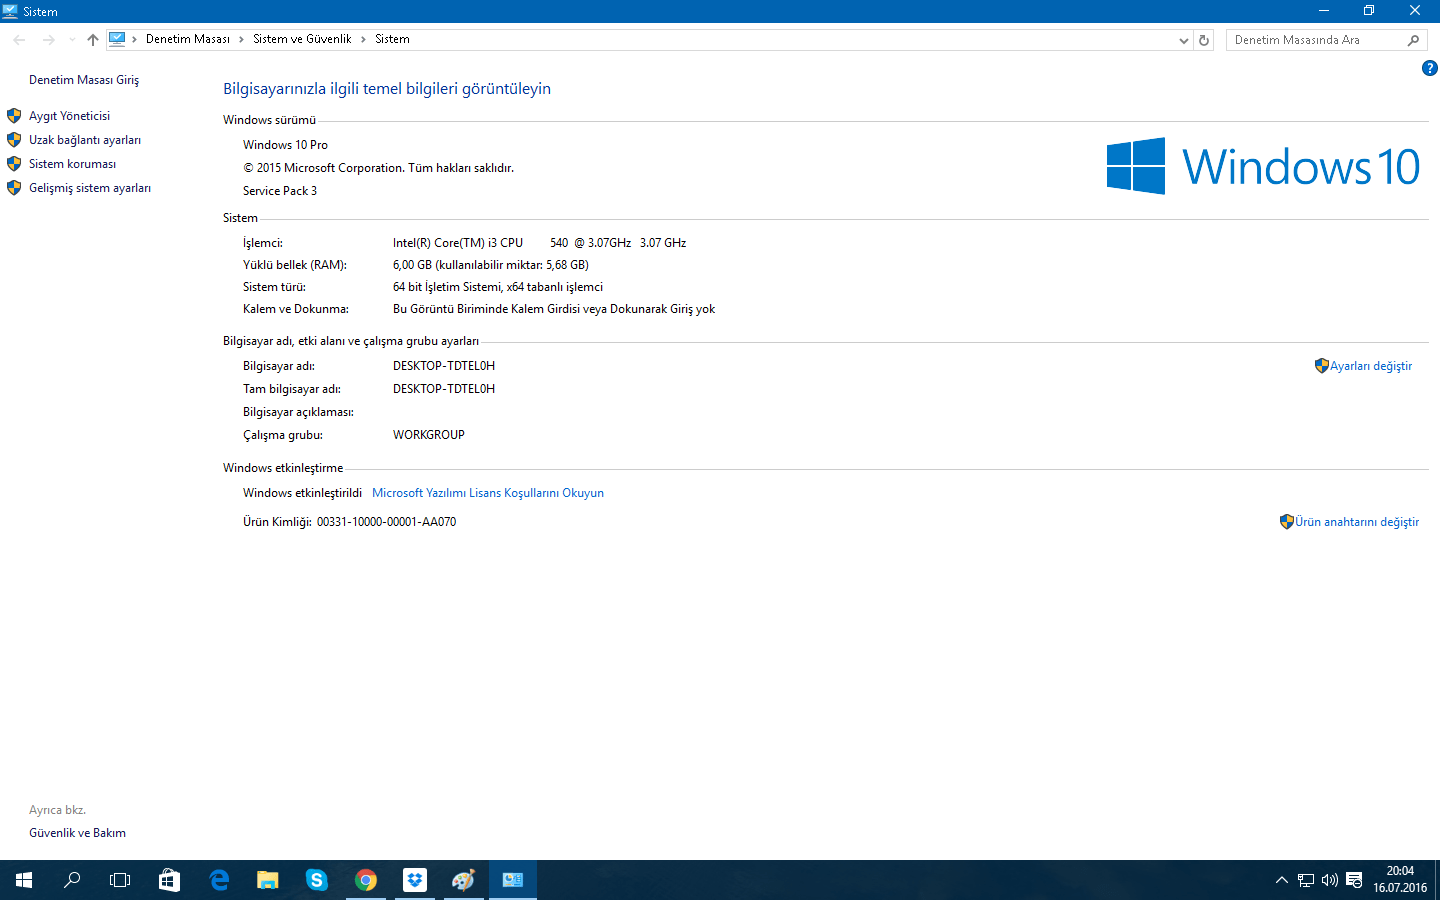Open Gelişmiş sistem ayarları
This screenshot has width=1440, height=900.
(90, 188)
